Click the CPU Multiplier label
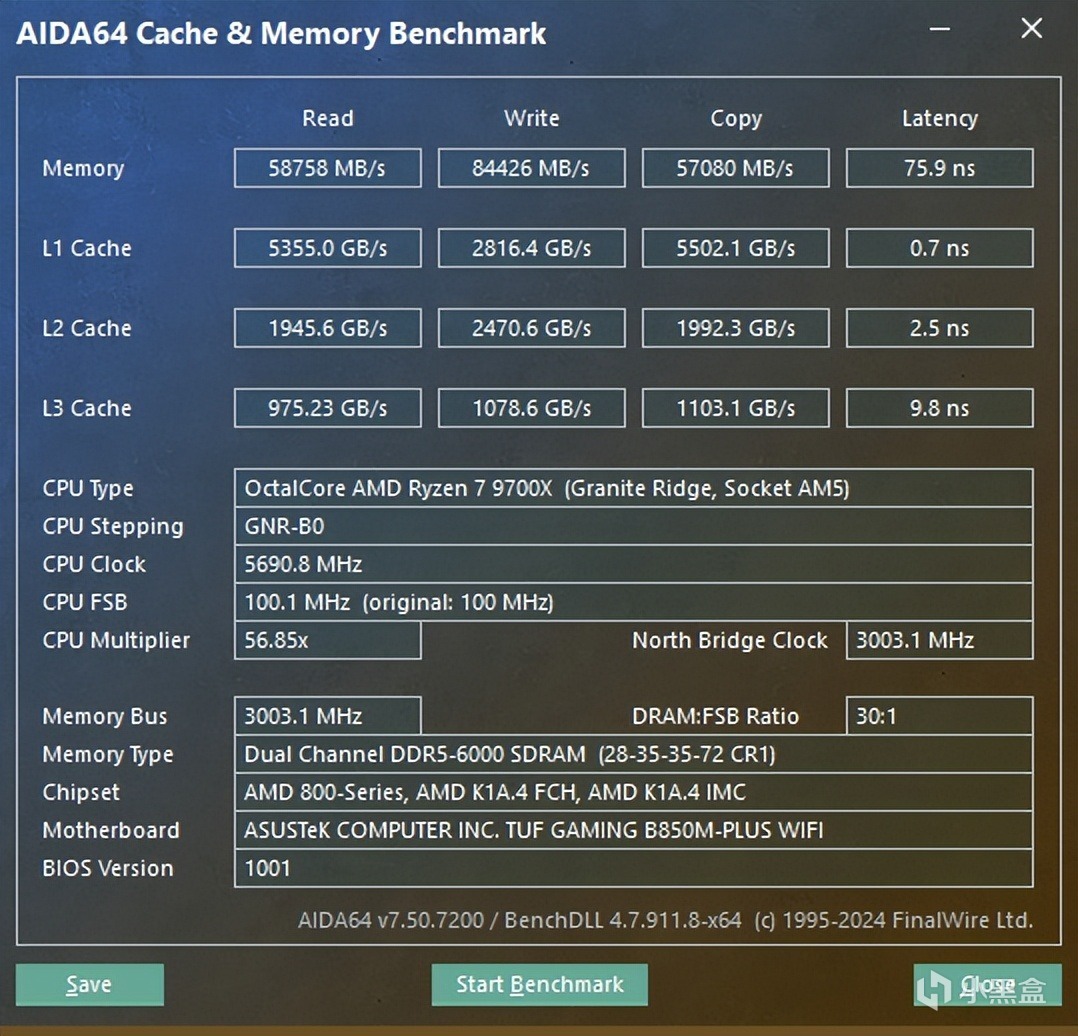1078x1036 pixels. pos(116,641)
